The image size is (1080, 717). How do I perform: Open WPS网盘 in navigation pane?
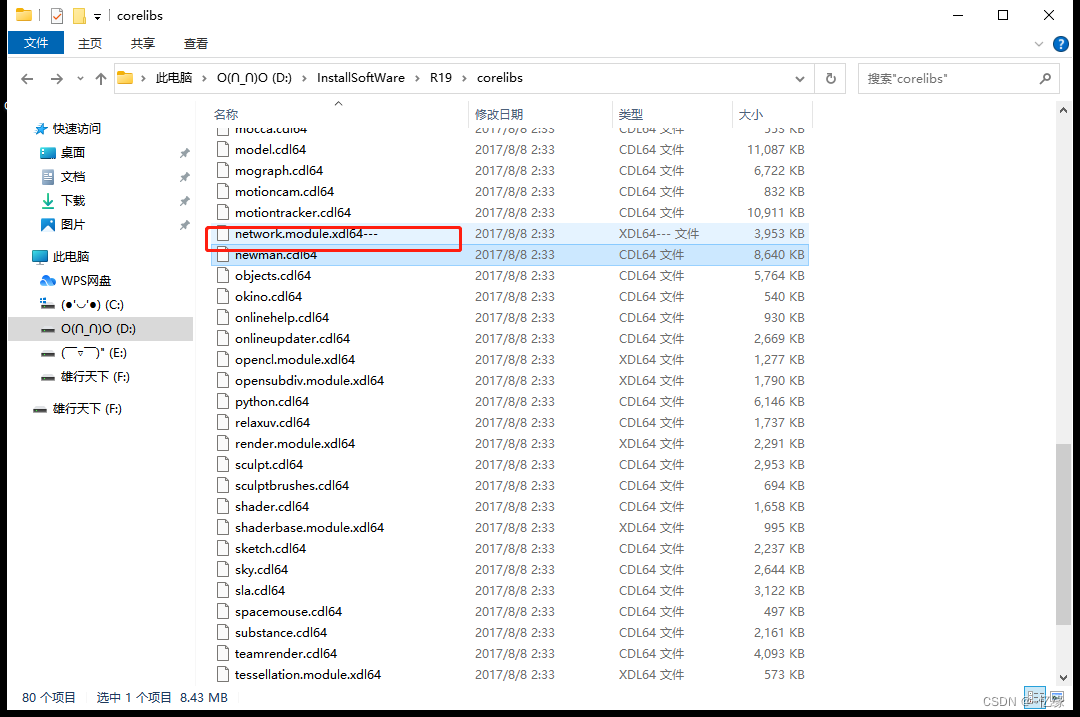pos(85,281)
